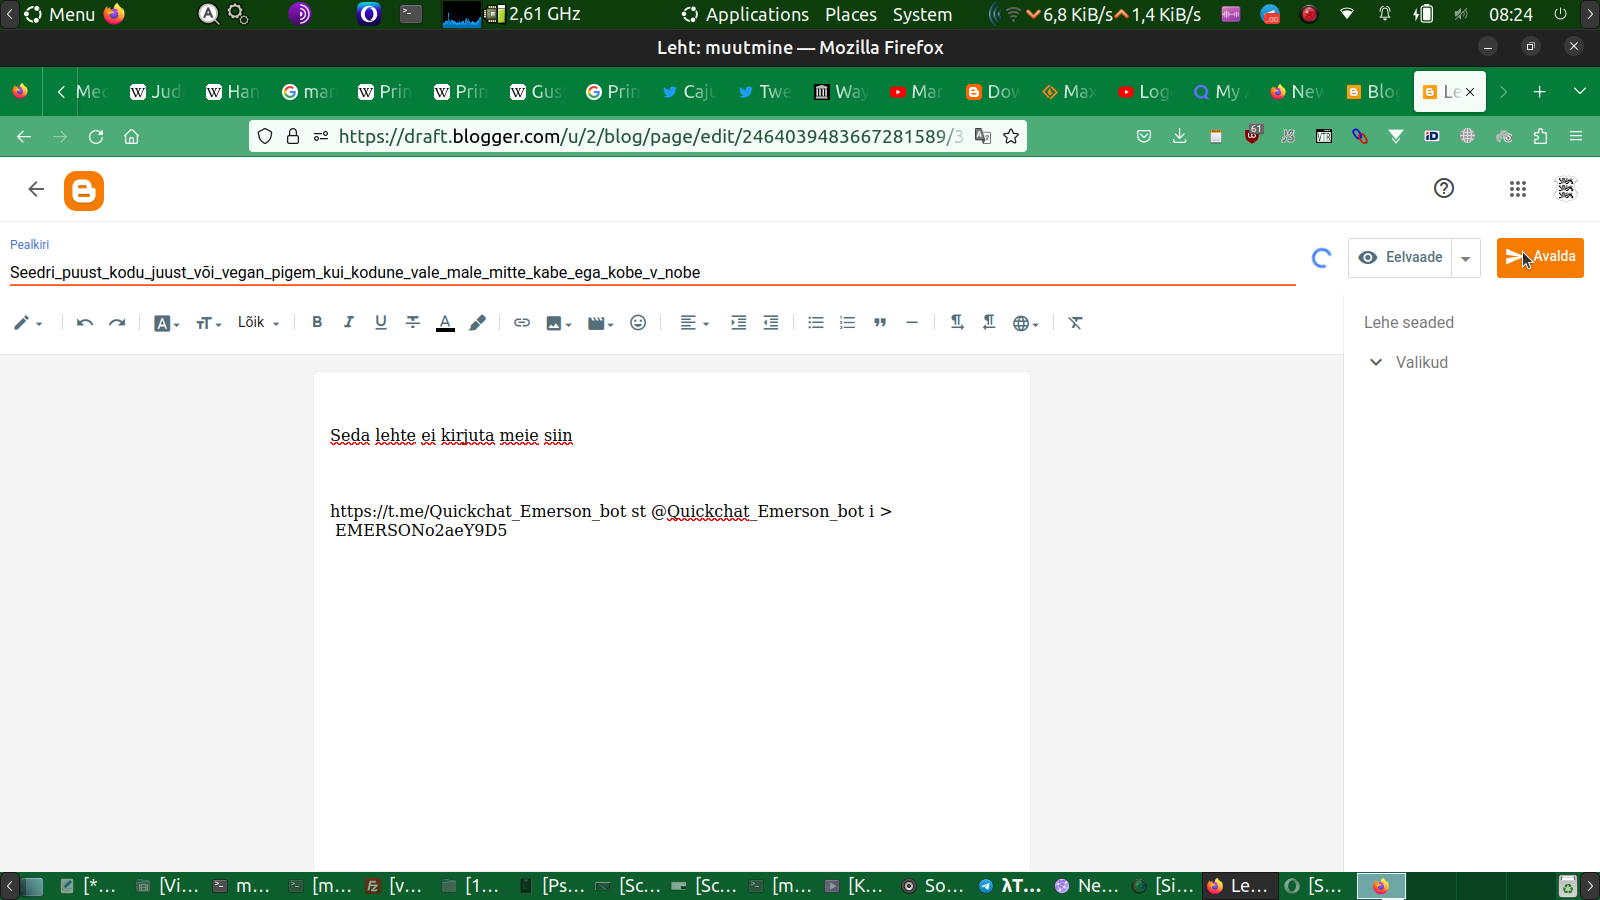This screenshot has width=1600, height=900.
Task: Insert a jump break line
Action: coord(912,323)
